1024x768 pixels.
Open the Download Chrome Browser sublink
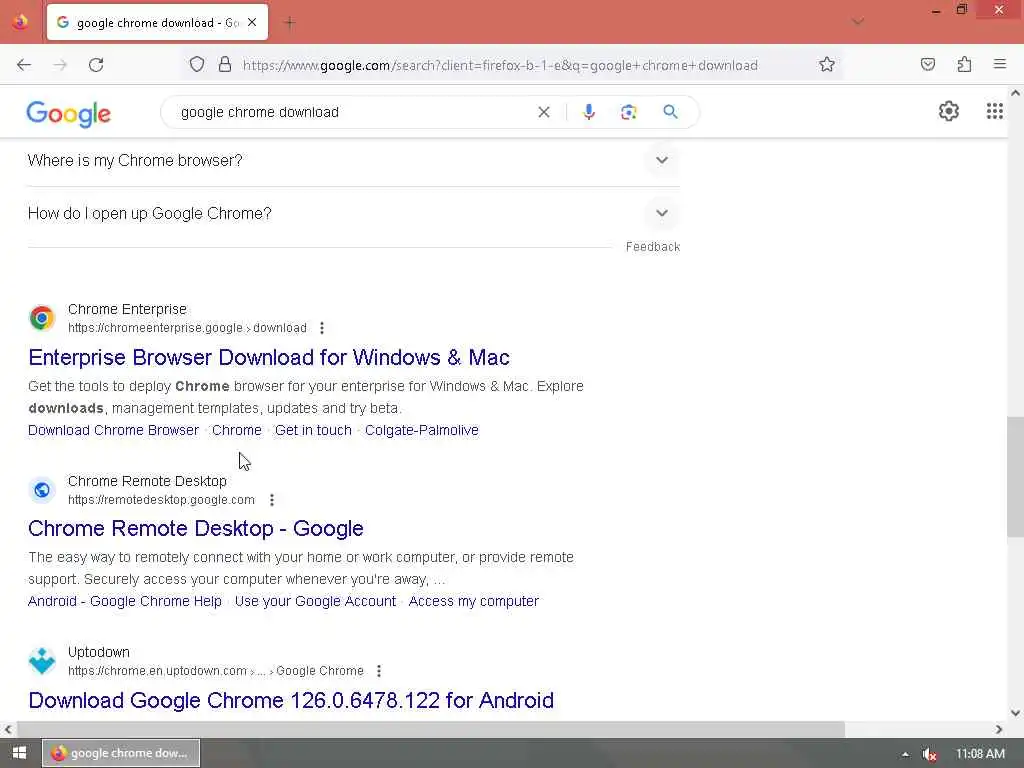click(113, 430)
